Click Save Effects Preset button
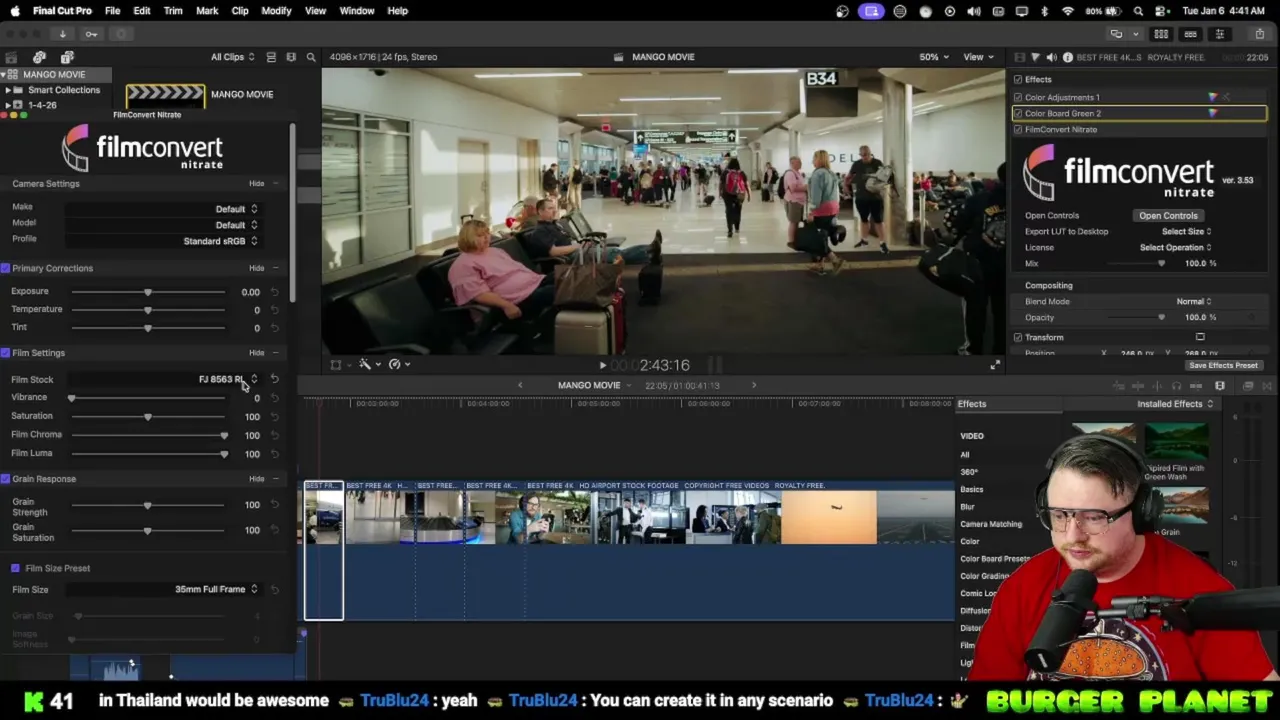Image resolution: width=1280 pixels, height=720 pixels. (1223, 365)
